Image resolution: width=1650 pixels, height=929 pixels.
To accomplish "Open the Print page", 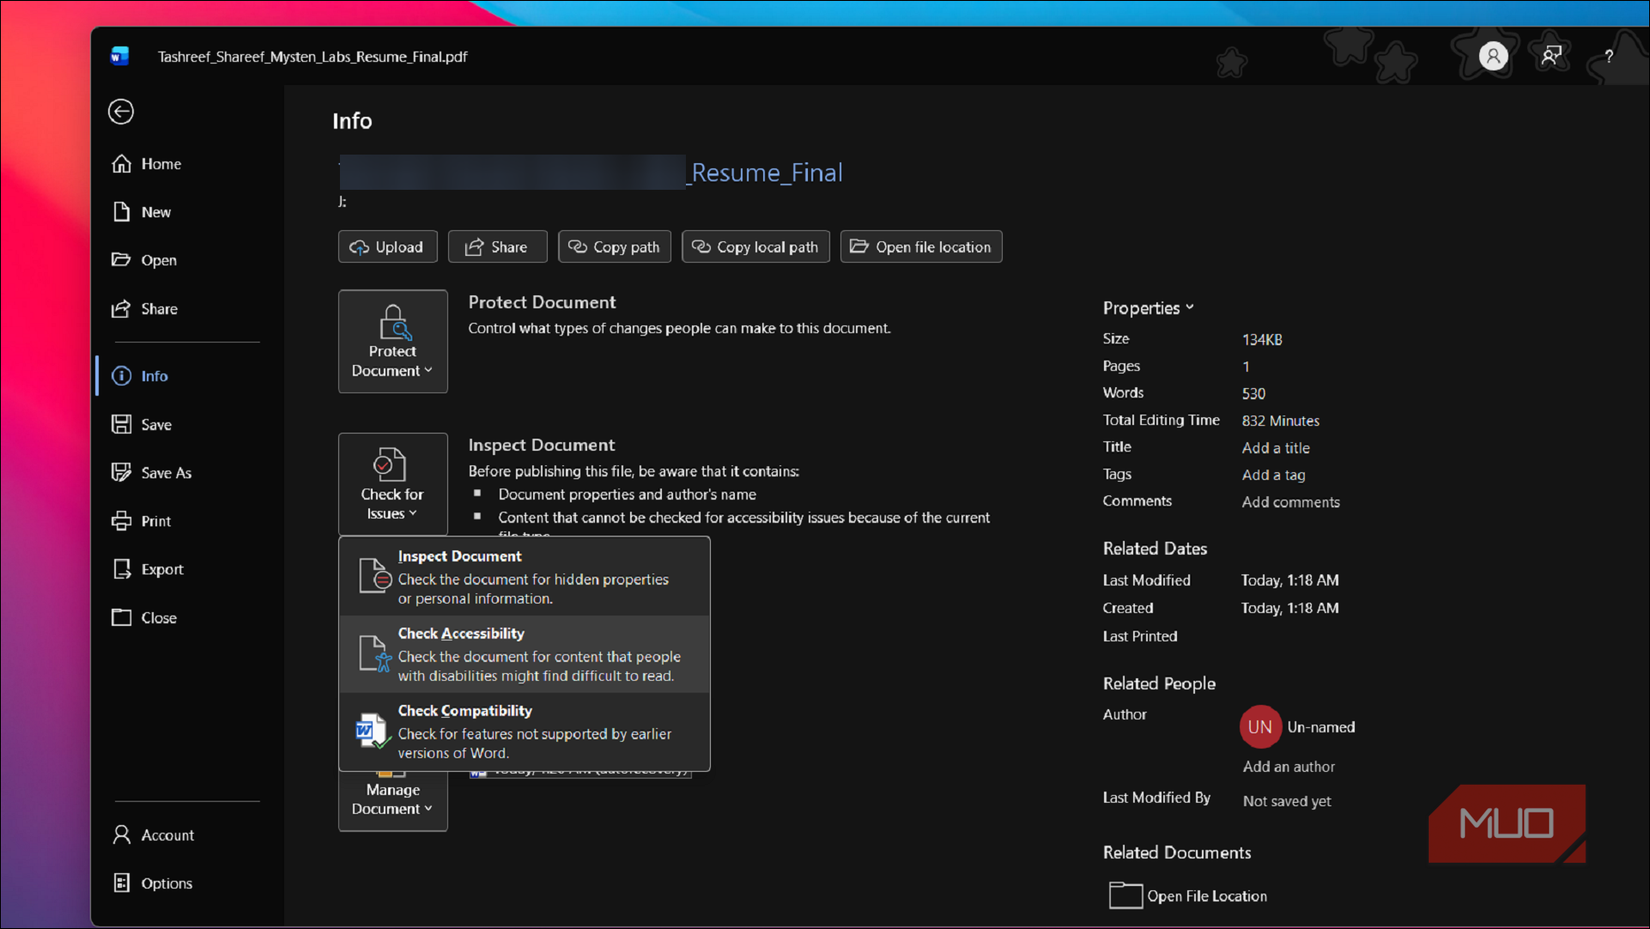I will click(x=142, y=521).
